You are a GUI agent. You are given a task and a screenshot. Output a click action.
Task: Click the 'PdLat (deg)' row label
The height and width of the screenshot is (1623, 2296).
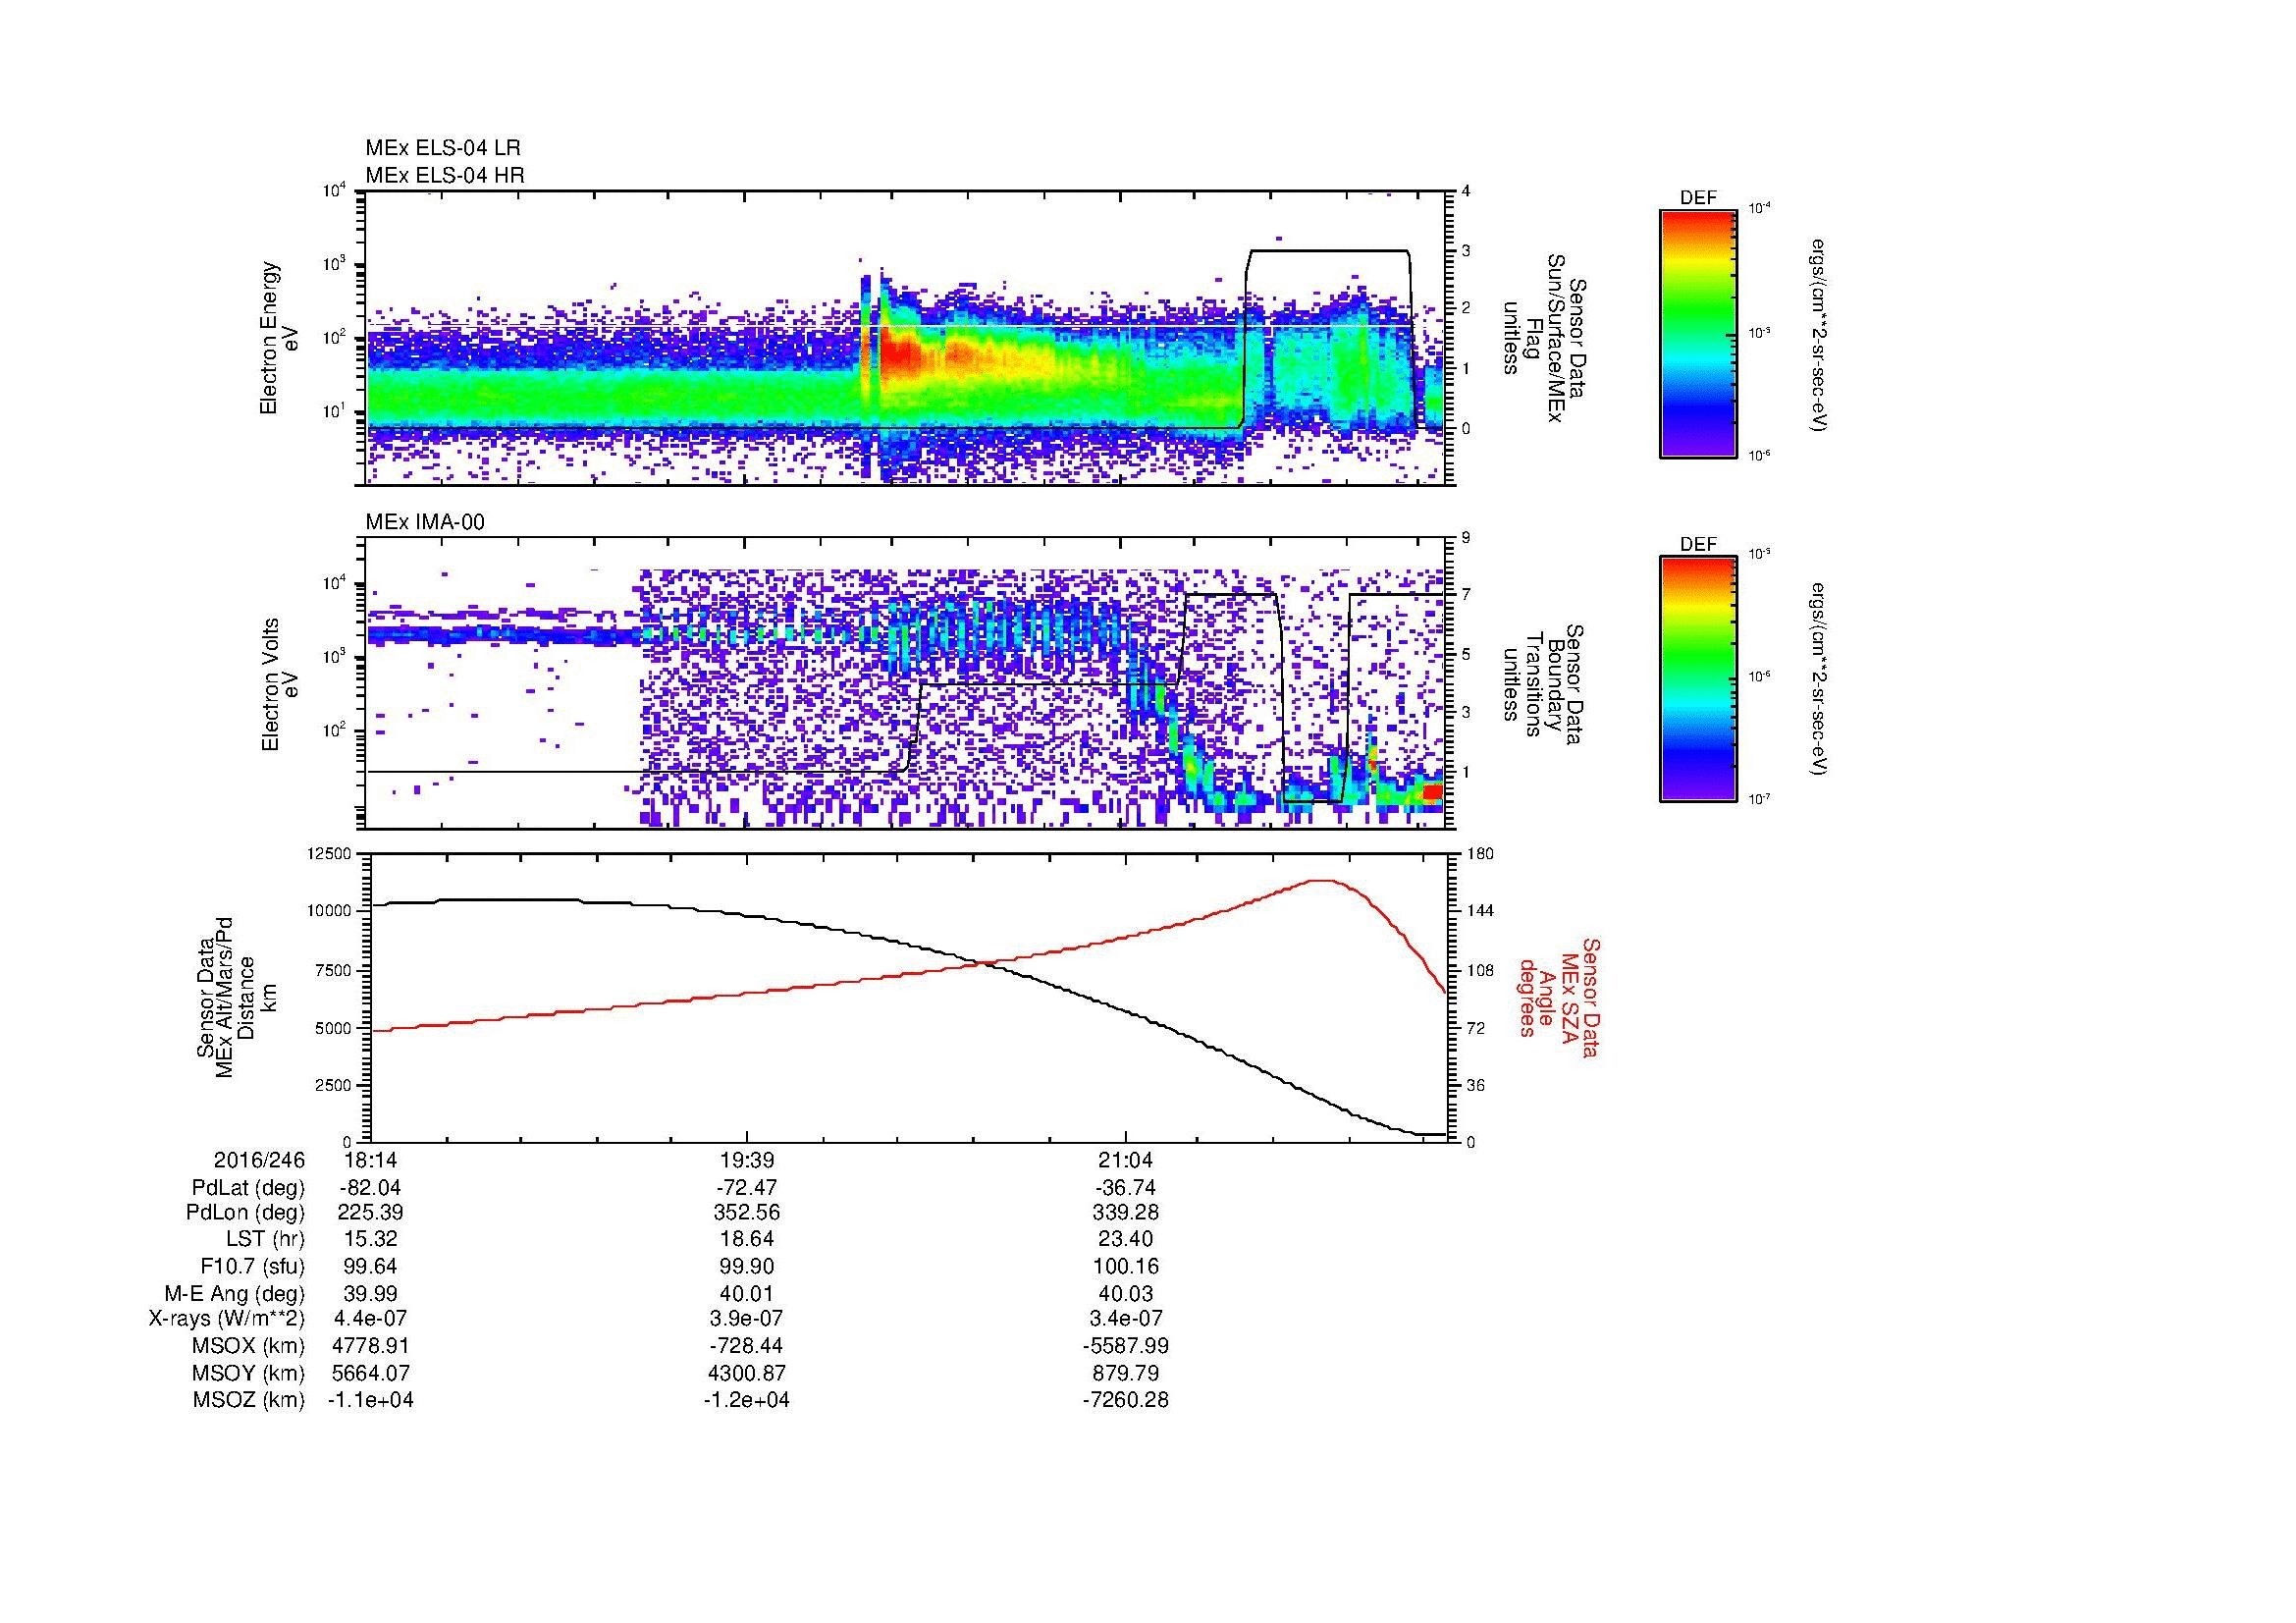click(248, 1187)
